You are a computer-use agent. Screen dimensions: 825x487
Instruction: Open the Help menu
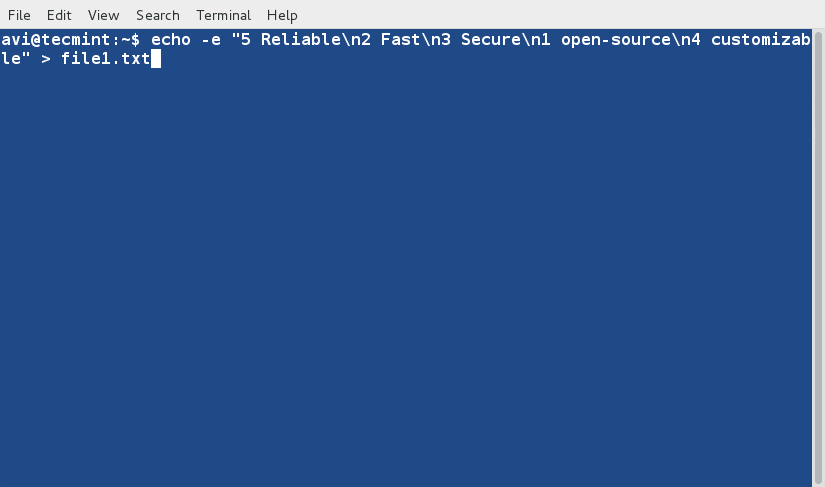pyautogui.click(x=282, y=15)
